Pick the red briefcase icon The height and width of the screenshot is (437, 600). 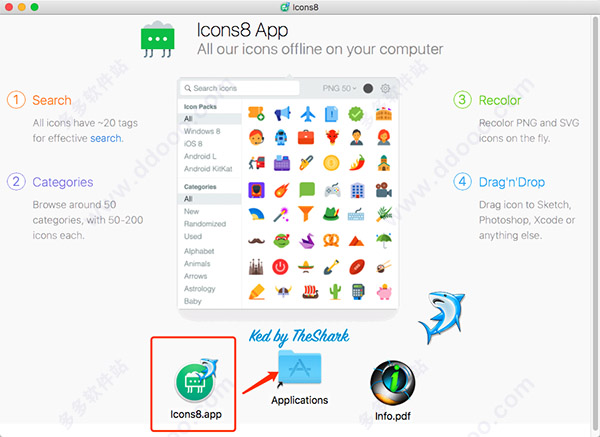click(x=306, y=137)
